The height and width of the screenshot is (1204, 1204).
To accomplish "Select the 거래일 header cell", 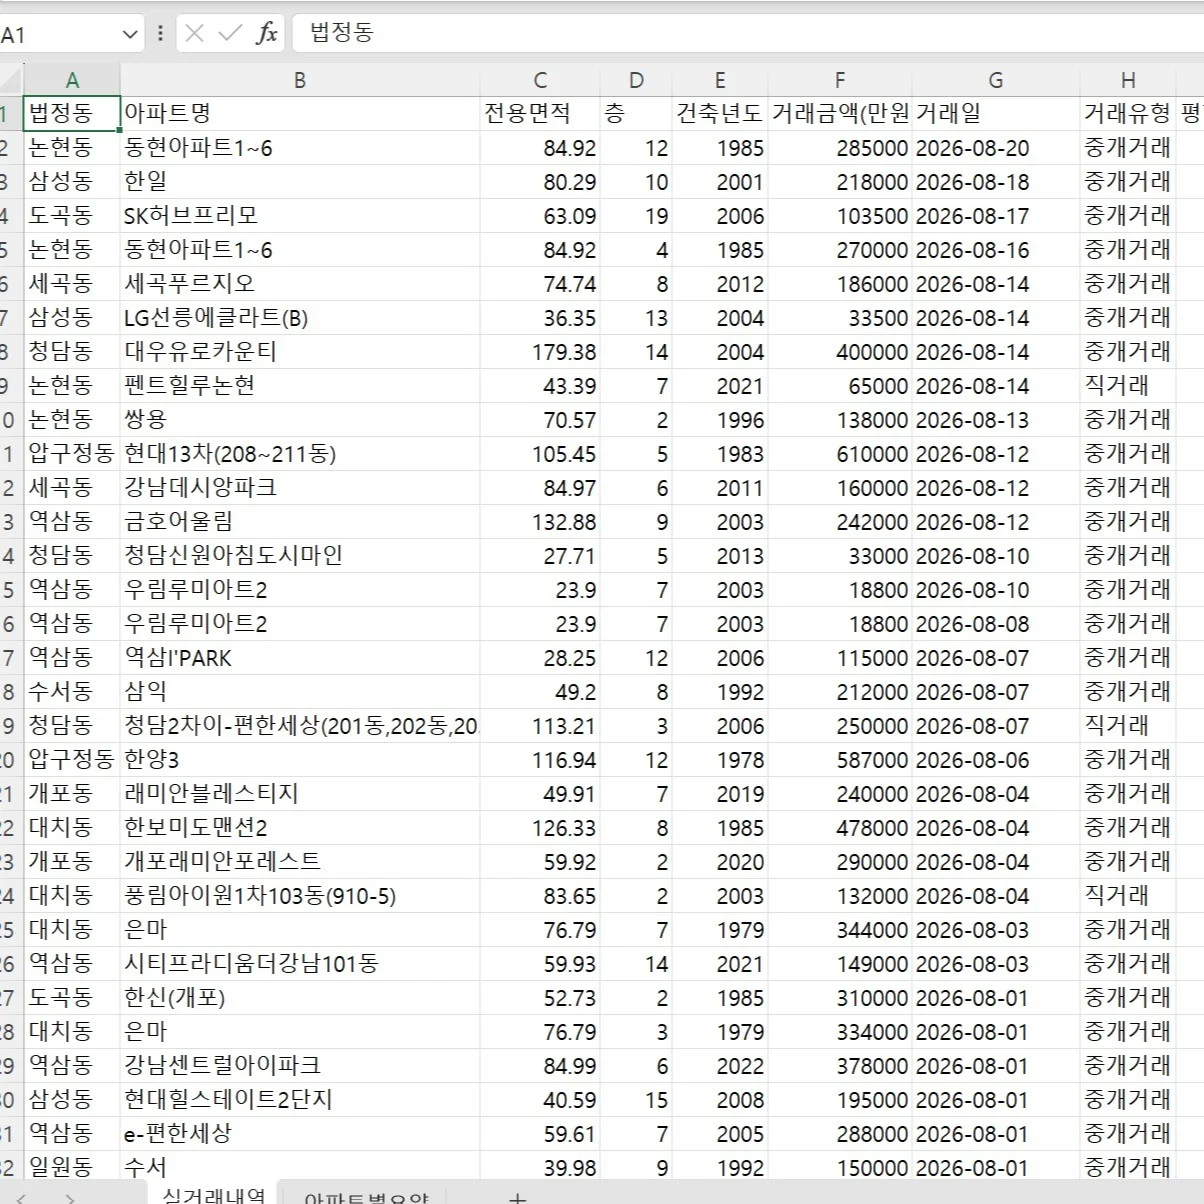I will tap(996, 114).
